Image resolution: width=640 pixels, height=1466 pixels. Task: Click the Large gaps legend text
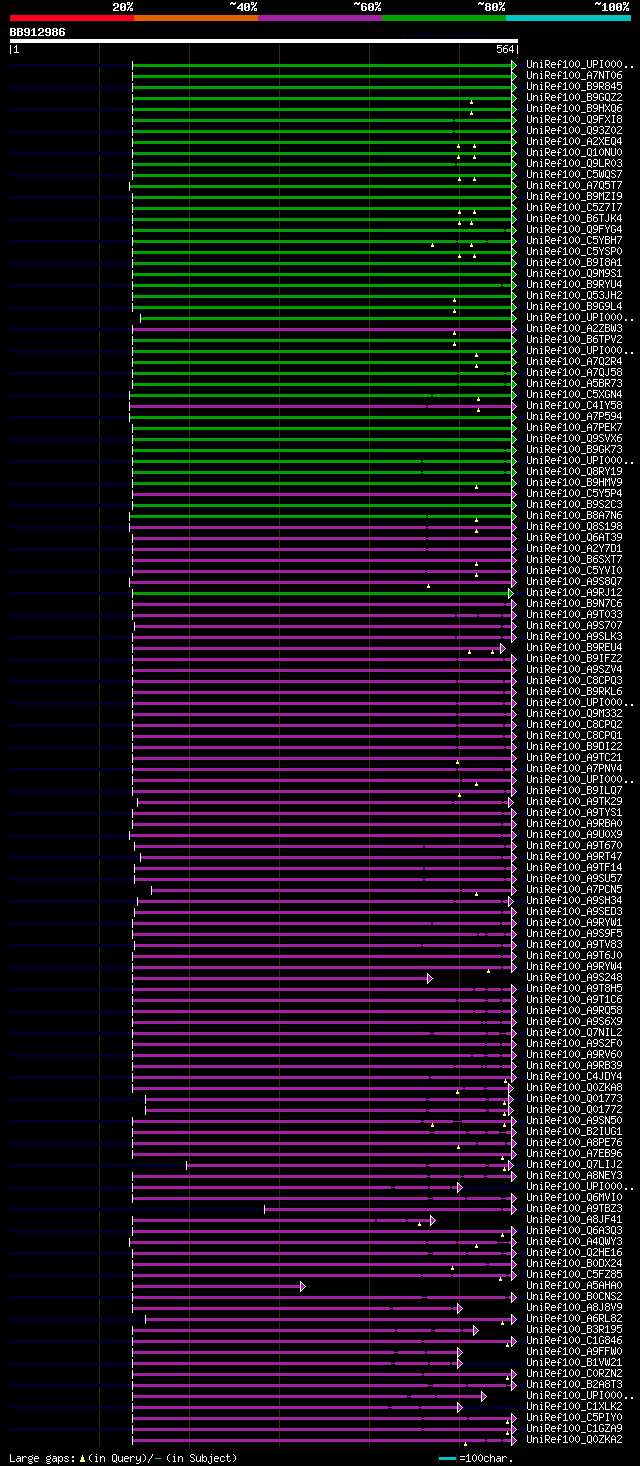123,1457
